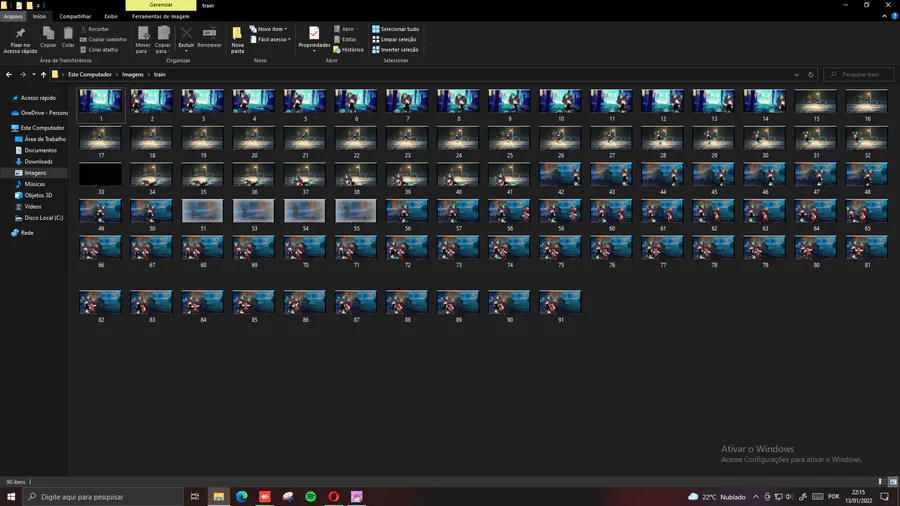Click Imagens in the address path
This screenshot has width=900, height=506.
[x=133, y=74]
